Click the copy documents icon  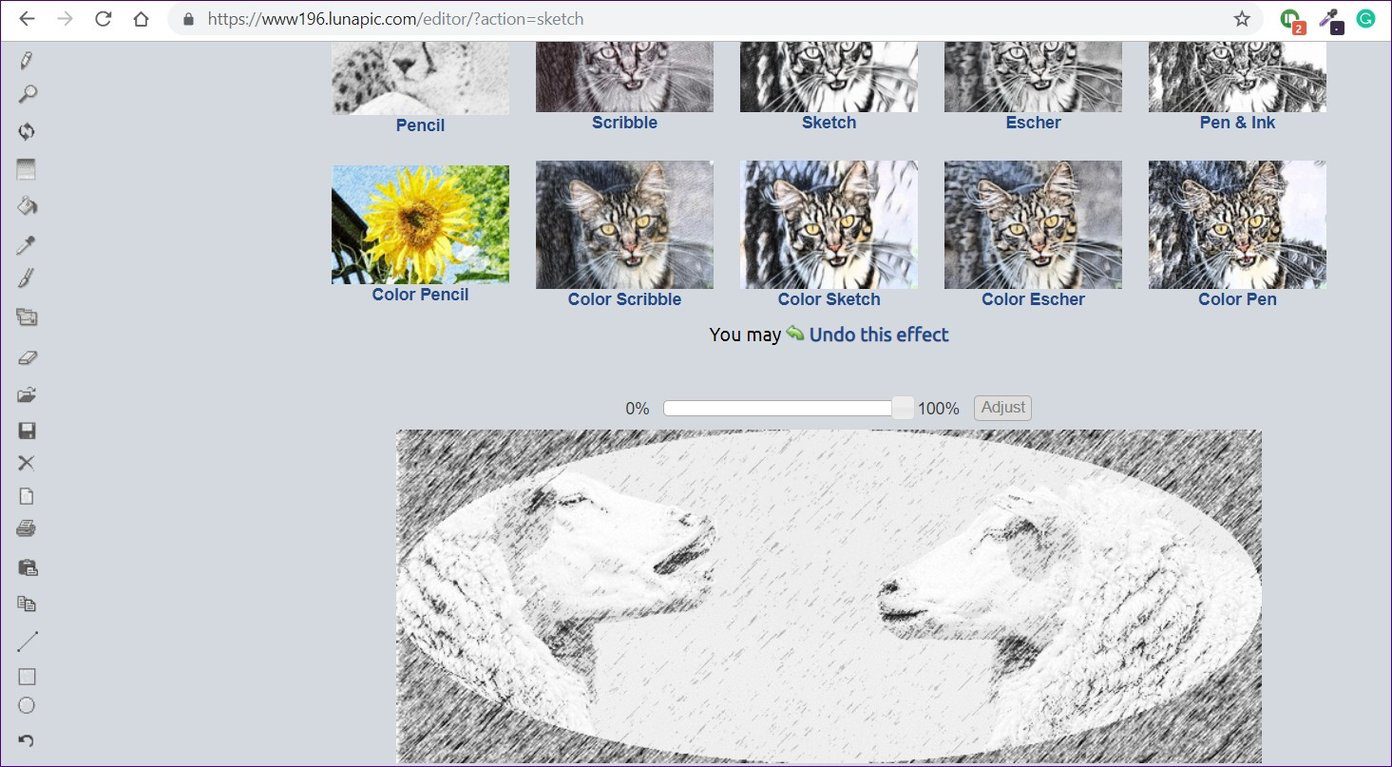point(27,603)
